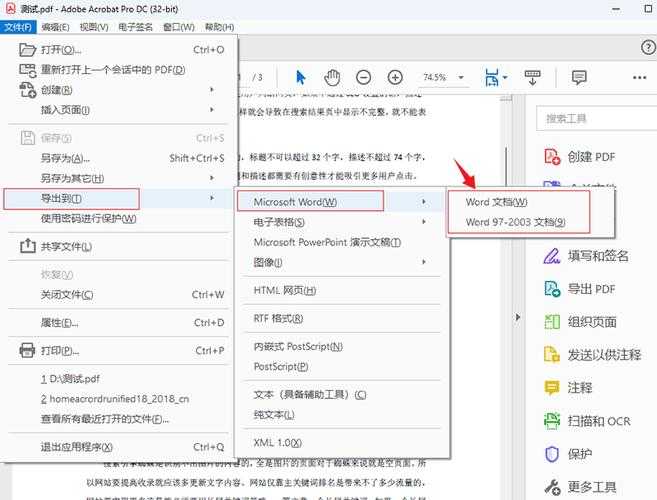
Task: Open the Edit (编辑) menu
Action: coord(55,27)
